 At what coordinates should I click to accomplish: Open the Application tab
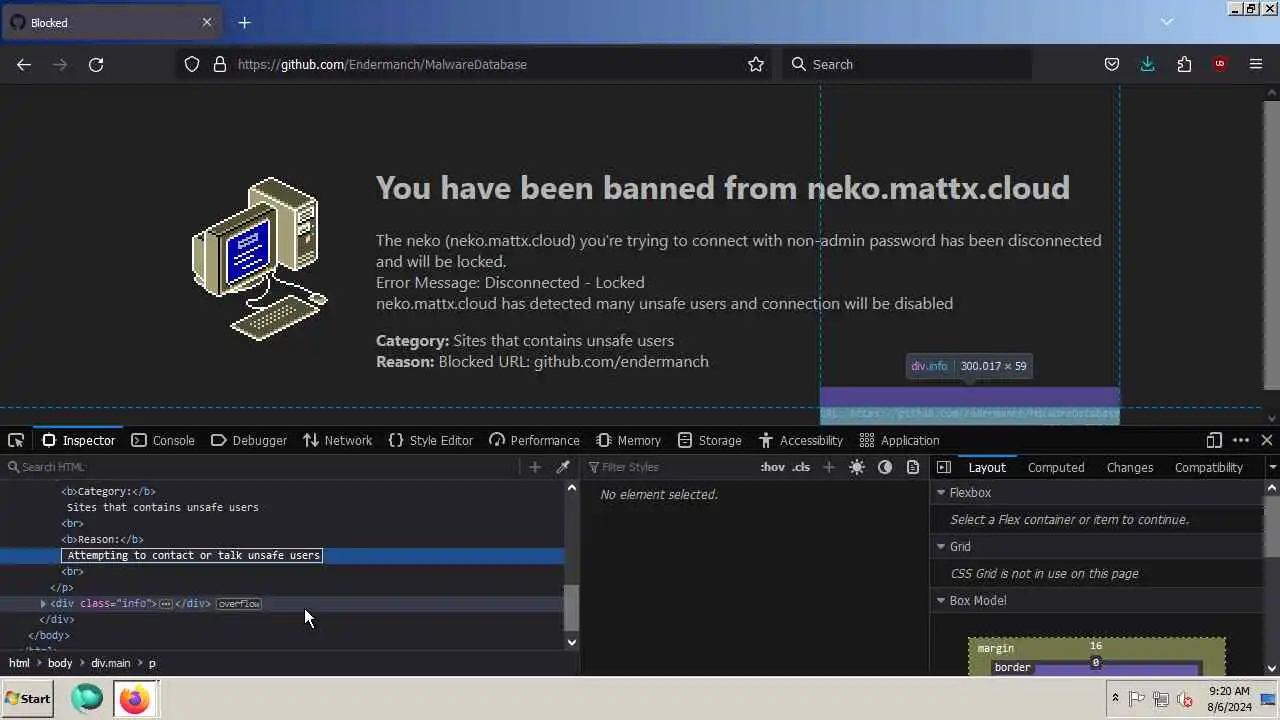(x=899, y=440)
